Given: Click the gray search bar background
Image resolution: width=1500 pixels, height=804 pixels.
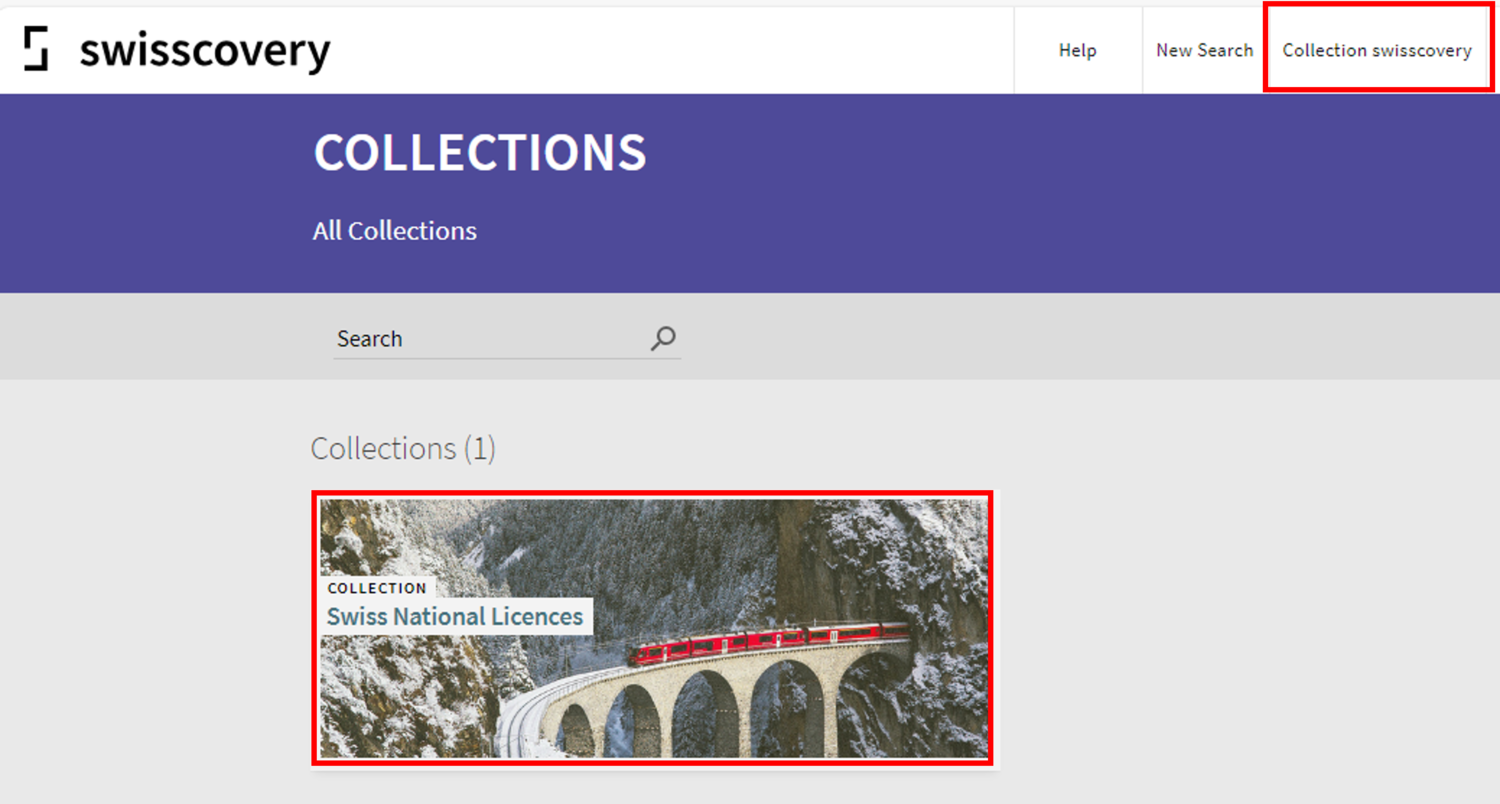Looking at the screenshot, I should click(x=1000, y=337).
